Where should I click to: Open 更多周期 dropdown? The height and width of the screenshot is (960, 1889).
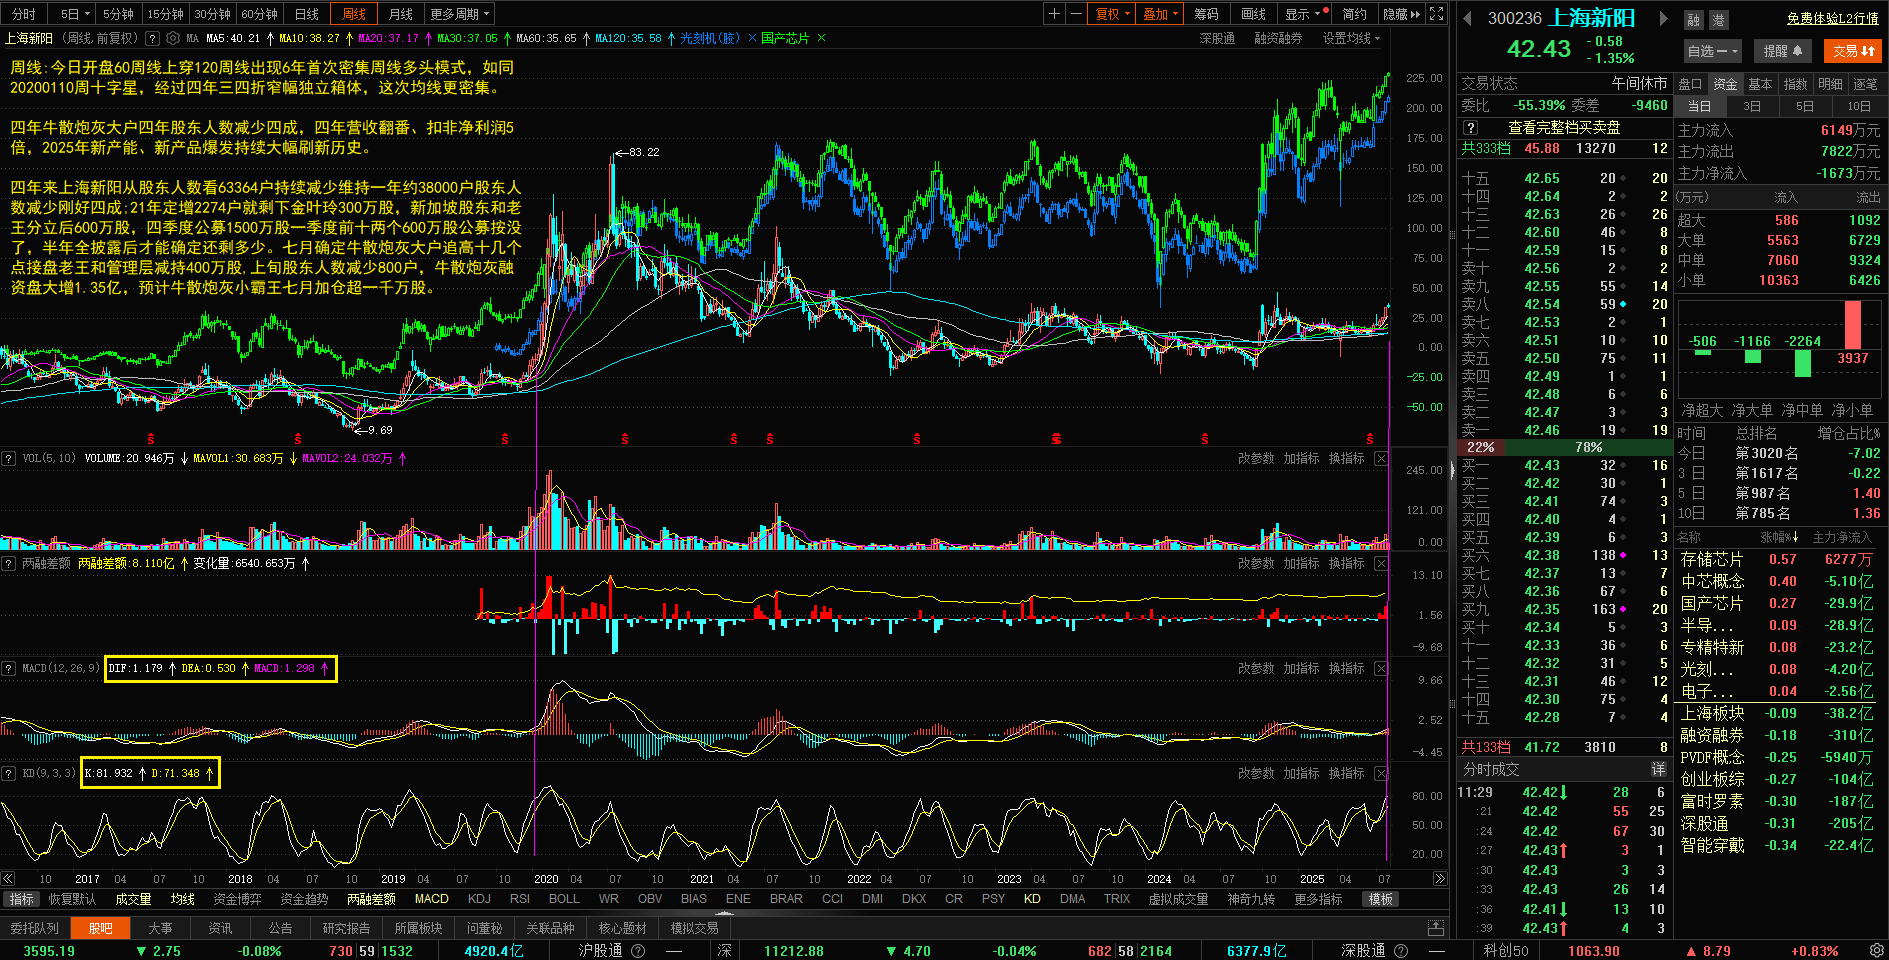coord(460,14)
